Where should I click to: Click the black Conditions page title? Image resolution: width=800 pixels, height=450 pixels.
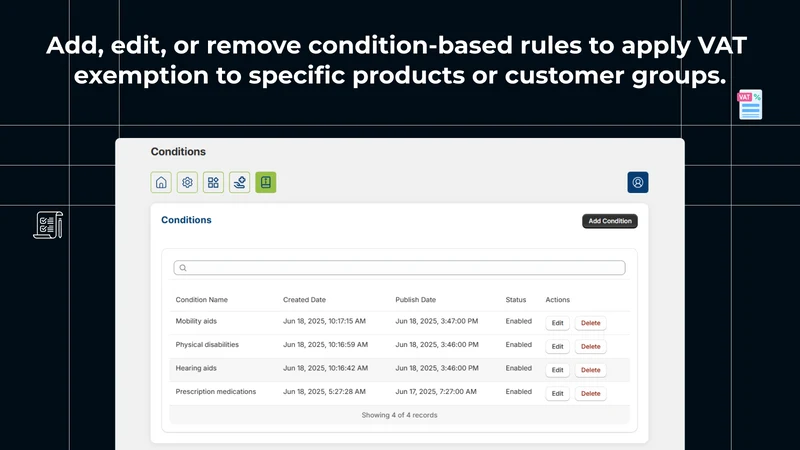178,152
